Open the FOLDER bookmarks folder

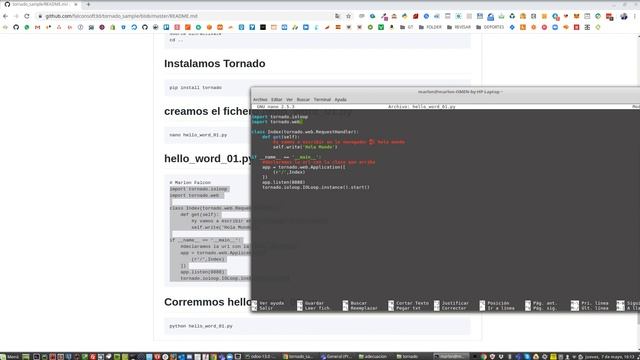tap(430, 27)
